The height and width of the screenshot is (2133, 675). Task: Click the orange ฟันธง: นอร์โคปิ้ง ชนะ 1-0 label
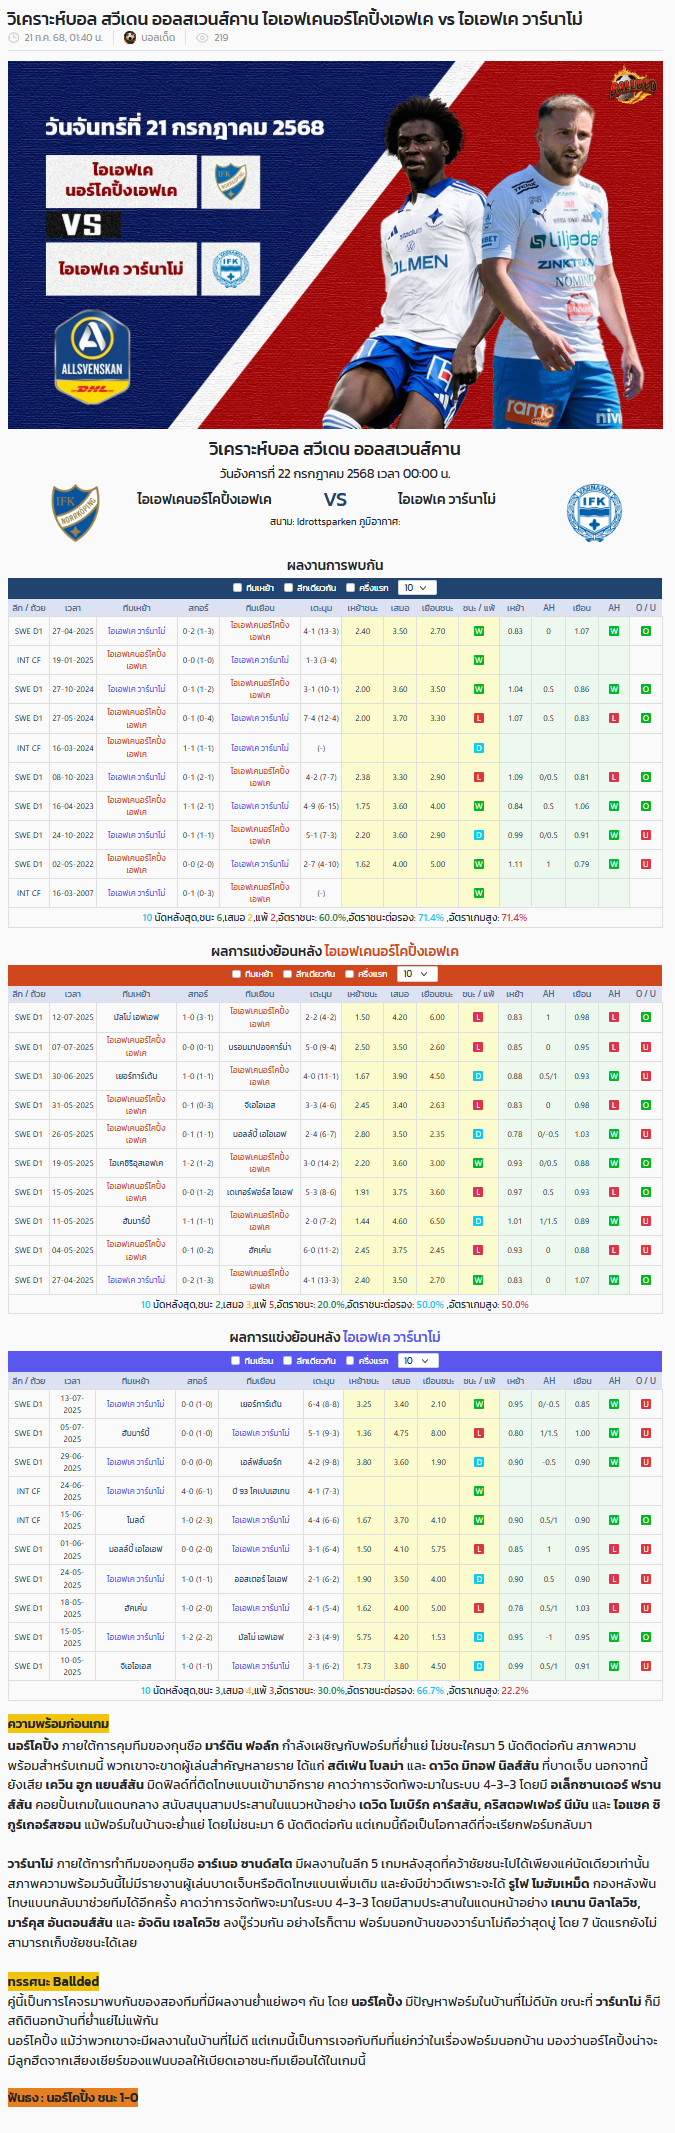[x=73, y=2097]
